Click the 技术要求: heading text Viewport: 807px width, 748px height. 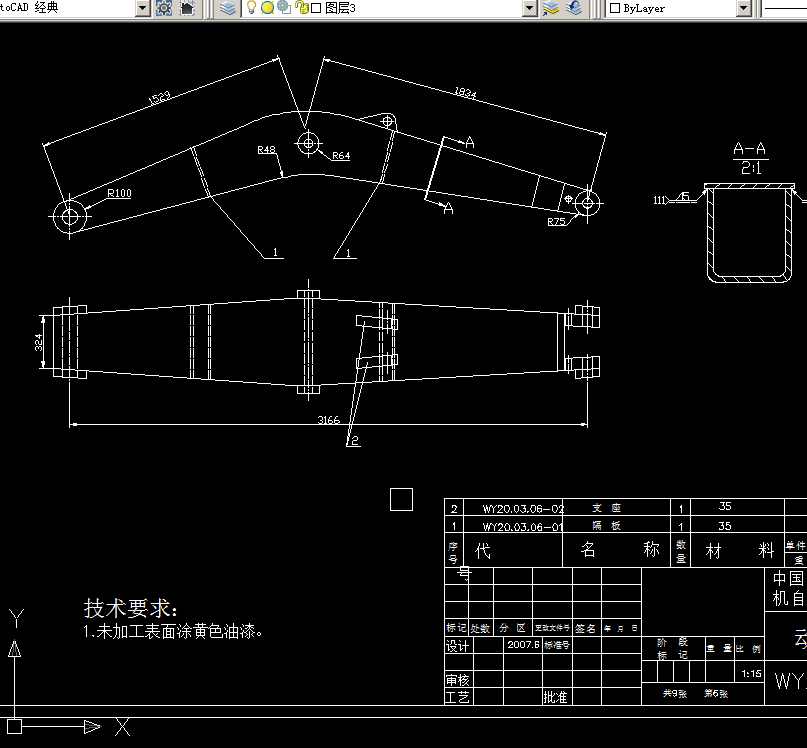tap(131, 608)
